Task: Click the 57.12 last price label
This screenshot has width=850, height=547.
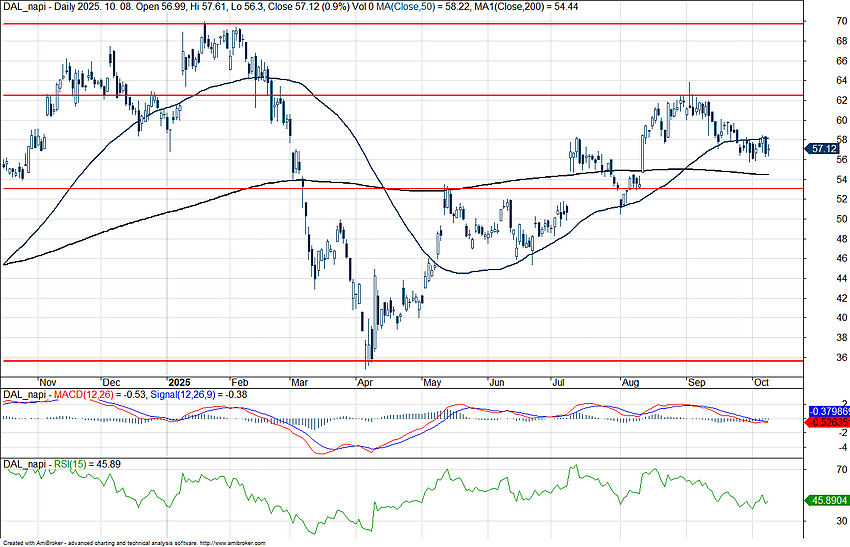Action: coord(823,149)
